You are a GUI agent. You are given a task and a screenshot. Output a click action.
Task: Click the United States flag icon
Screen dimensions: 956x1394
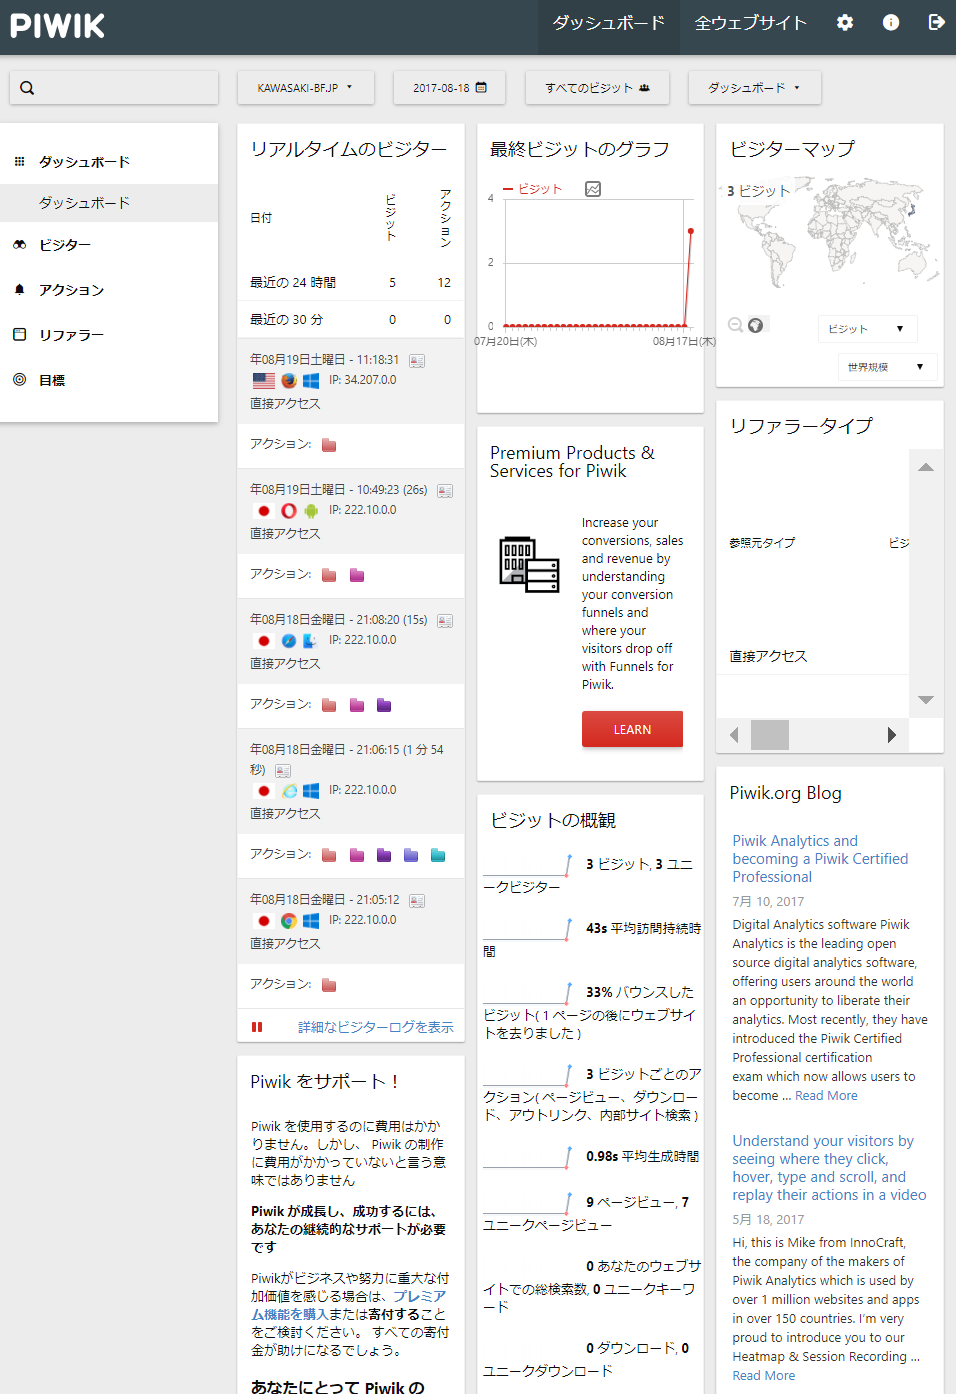(x=264, y=381)
